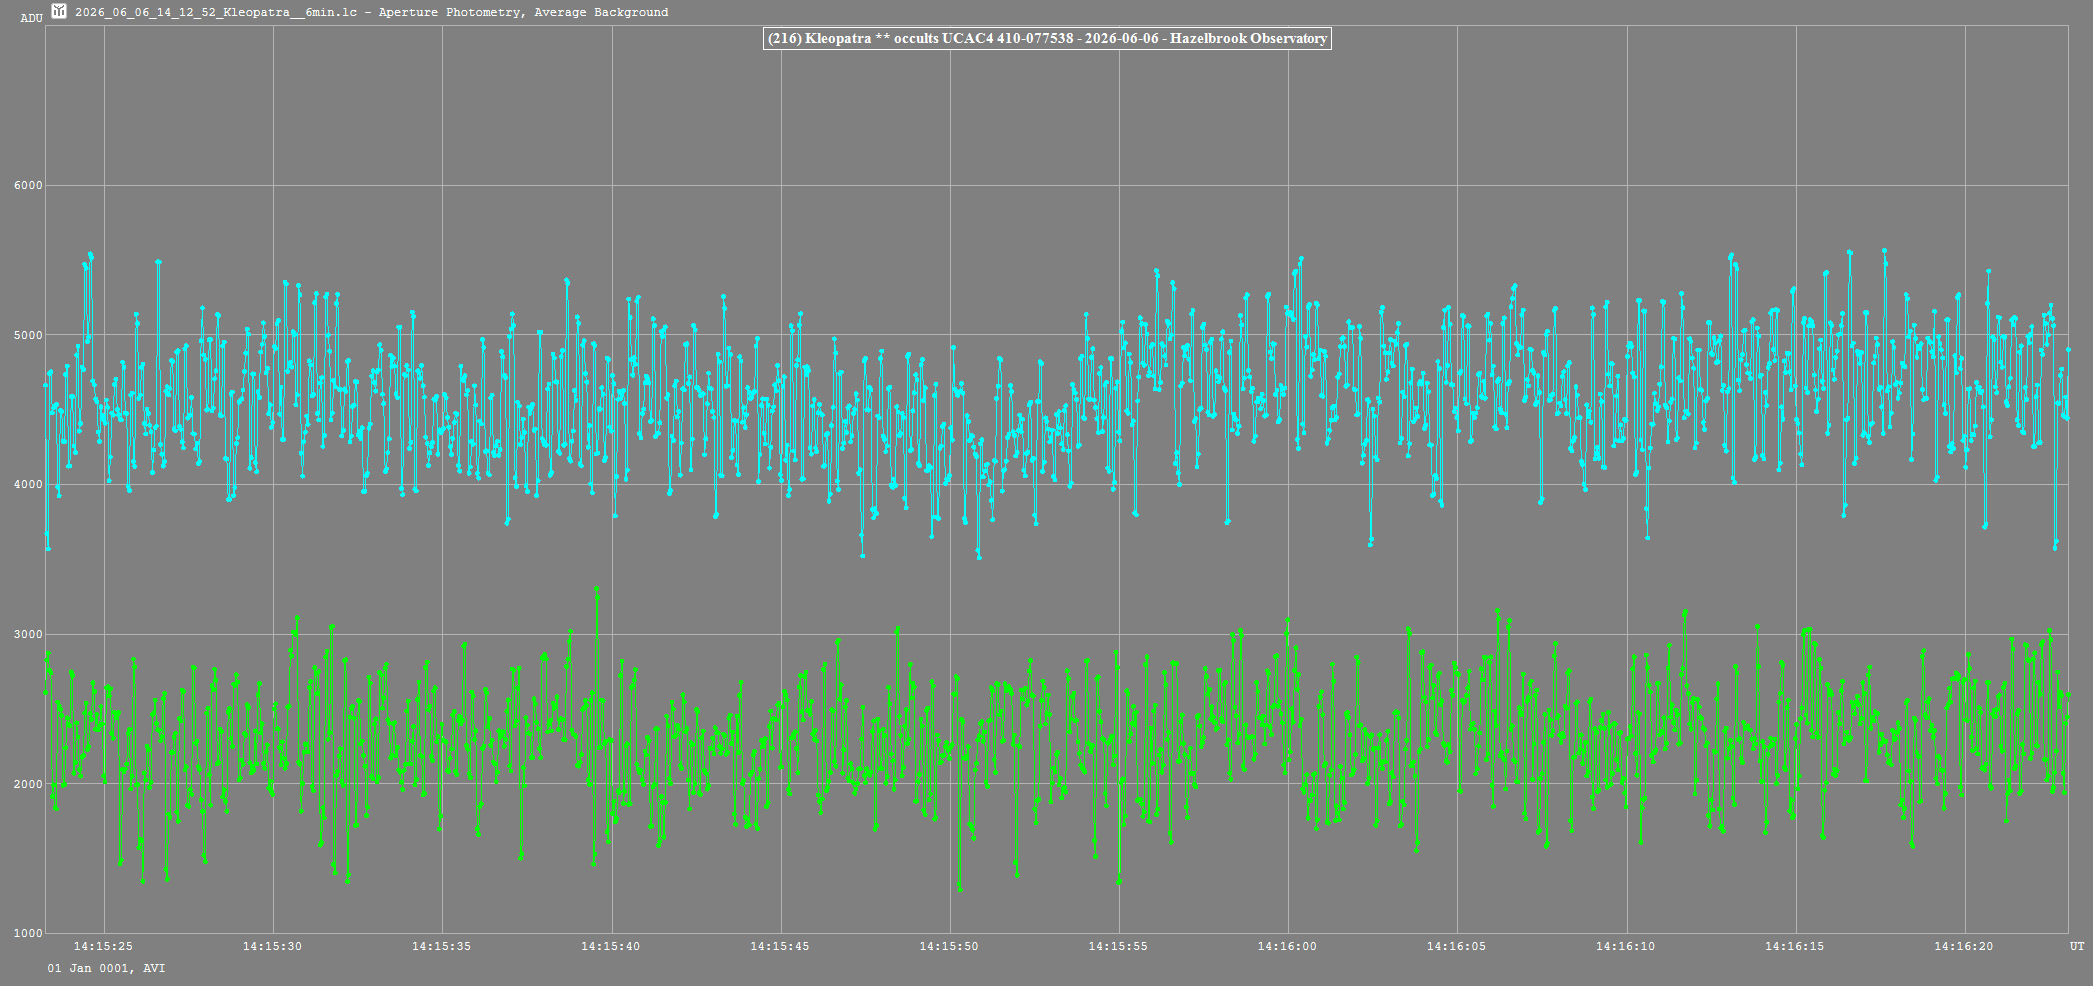The height and width of the screenshot is (986, 2093).
Task: Click the 3000 y-axis value
Action: tap(28, 635)
